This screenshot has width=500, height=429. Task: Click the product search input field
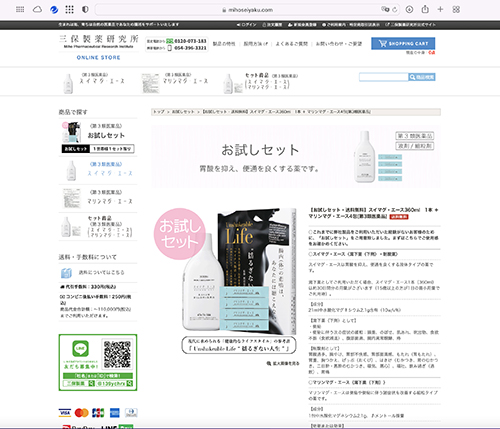tap(383, 77)
